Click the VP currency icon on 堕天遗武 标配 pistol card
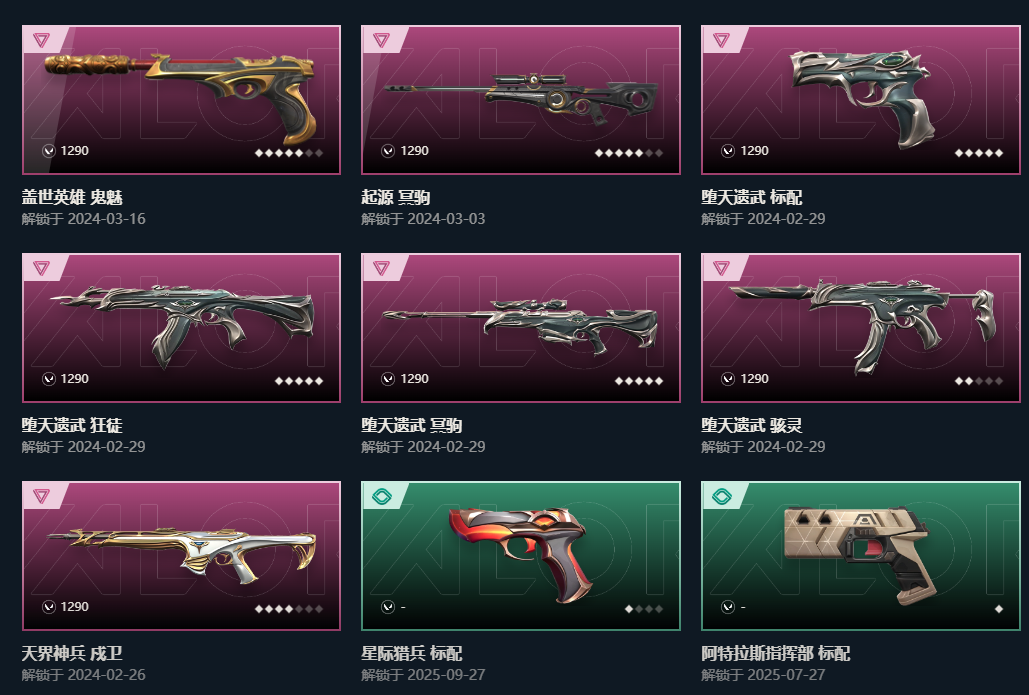 [728, 151]
